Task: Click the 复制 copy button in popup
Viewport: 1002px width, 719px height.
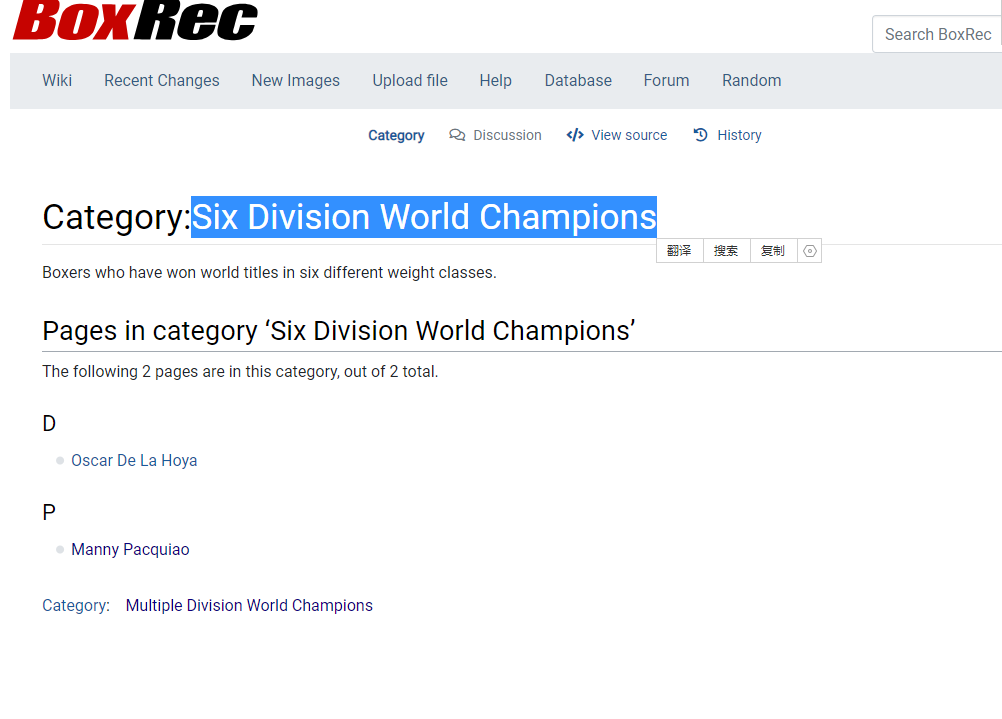Action: (x=773, y=251)
